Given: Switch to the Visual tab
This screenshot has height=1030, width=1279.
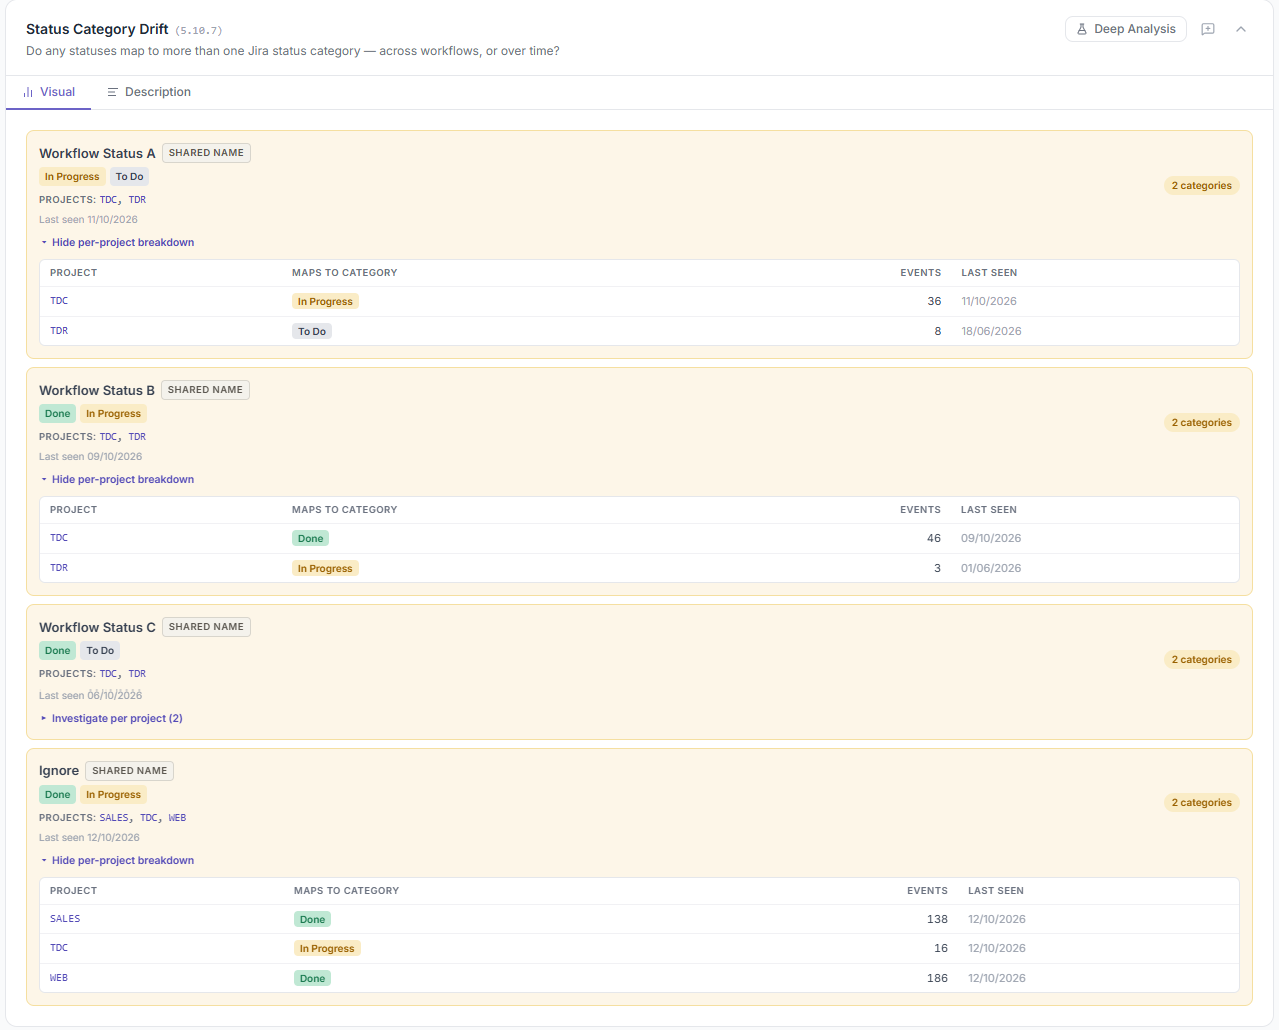Looking at the screenshot, I should tap(49, 92).
